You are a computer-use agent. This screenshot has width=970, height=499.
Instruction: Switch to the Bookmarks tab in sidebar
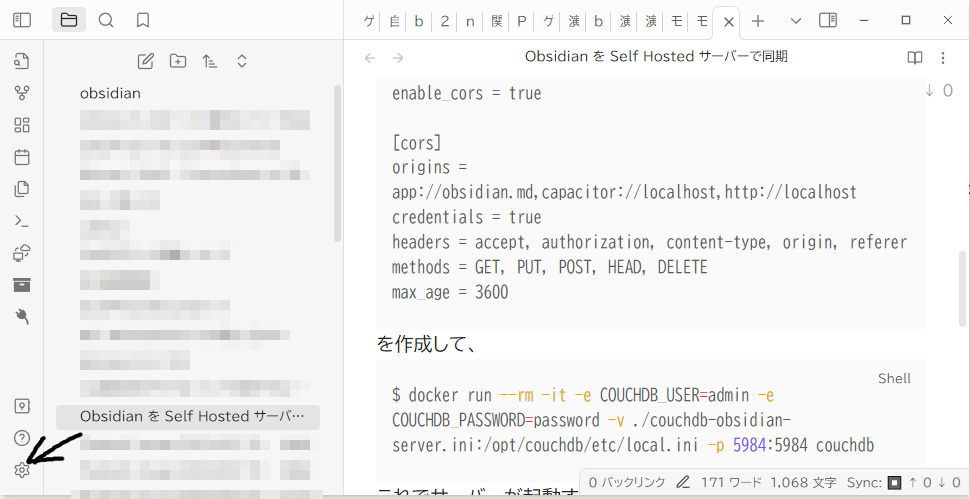coord(143,20)
